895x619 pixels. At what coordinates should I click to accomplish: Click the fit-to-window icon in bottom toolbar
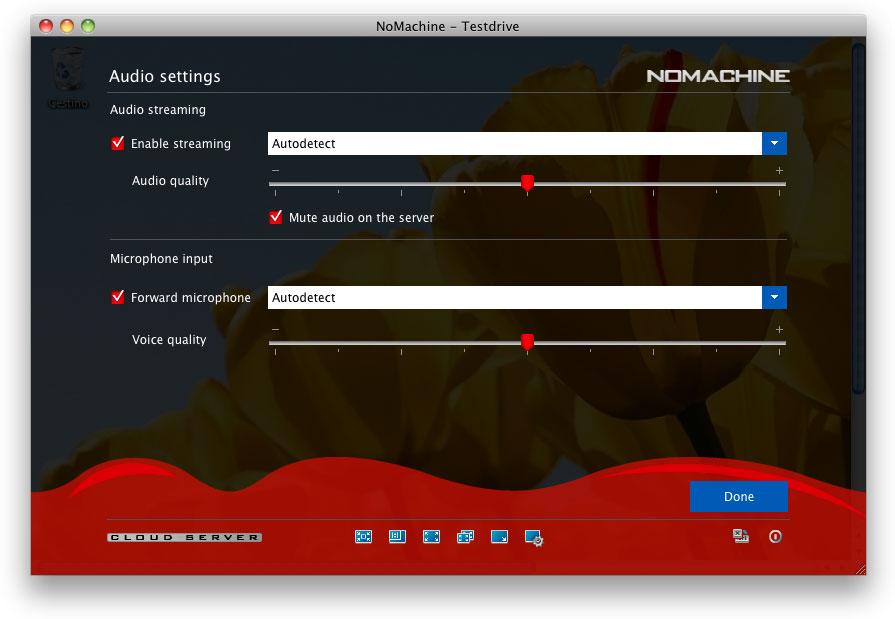(x=363, y=537)
